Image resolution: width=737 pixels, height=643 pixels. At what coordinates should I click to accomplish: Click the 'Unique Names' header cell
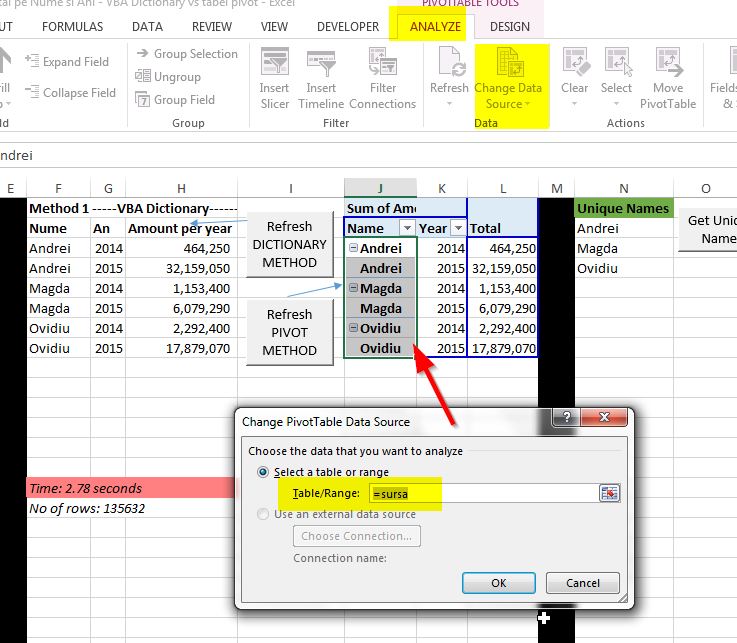624,208
